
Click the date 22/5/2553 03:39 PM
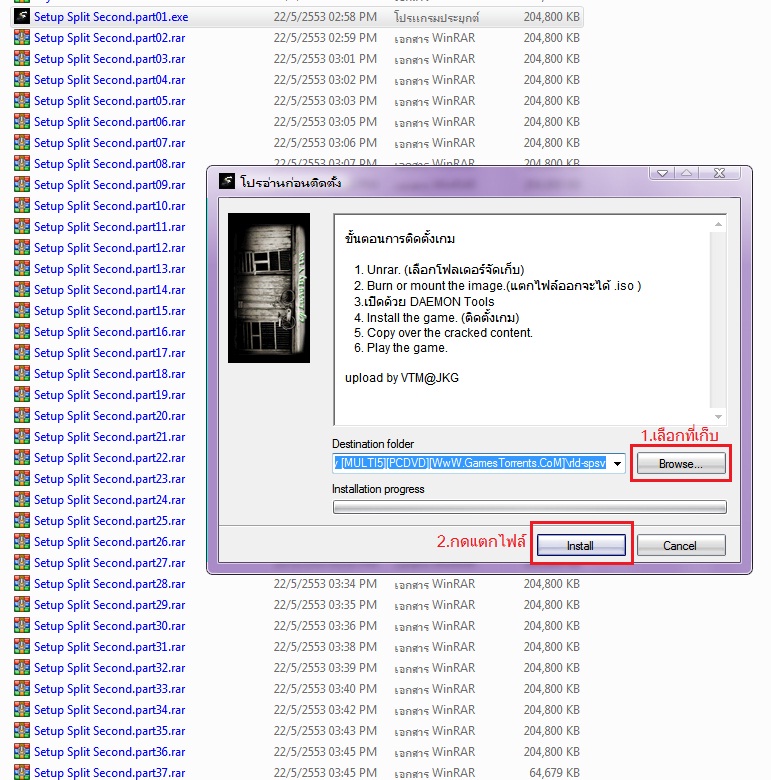click(325, 668)
